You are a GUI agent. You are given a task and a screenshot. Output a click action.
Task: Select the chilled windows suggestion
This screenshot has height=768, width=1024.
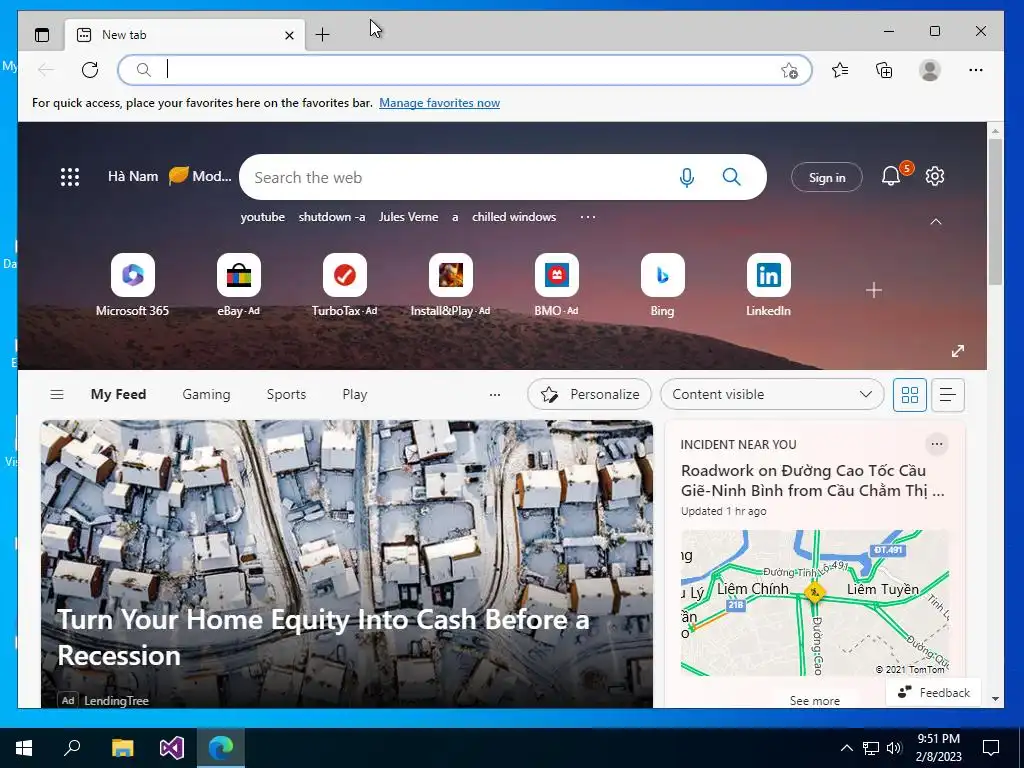click(x=514, y=217)
